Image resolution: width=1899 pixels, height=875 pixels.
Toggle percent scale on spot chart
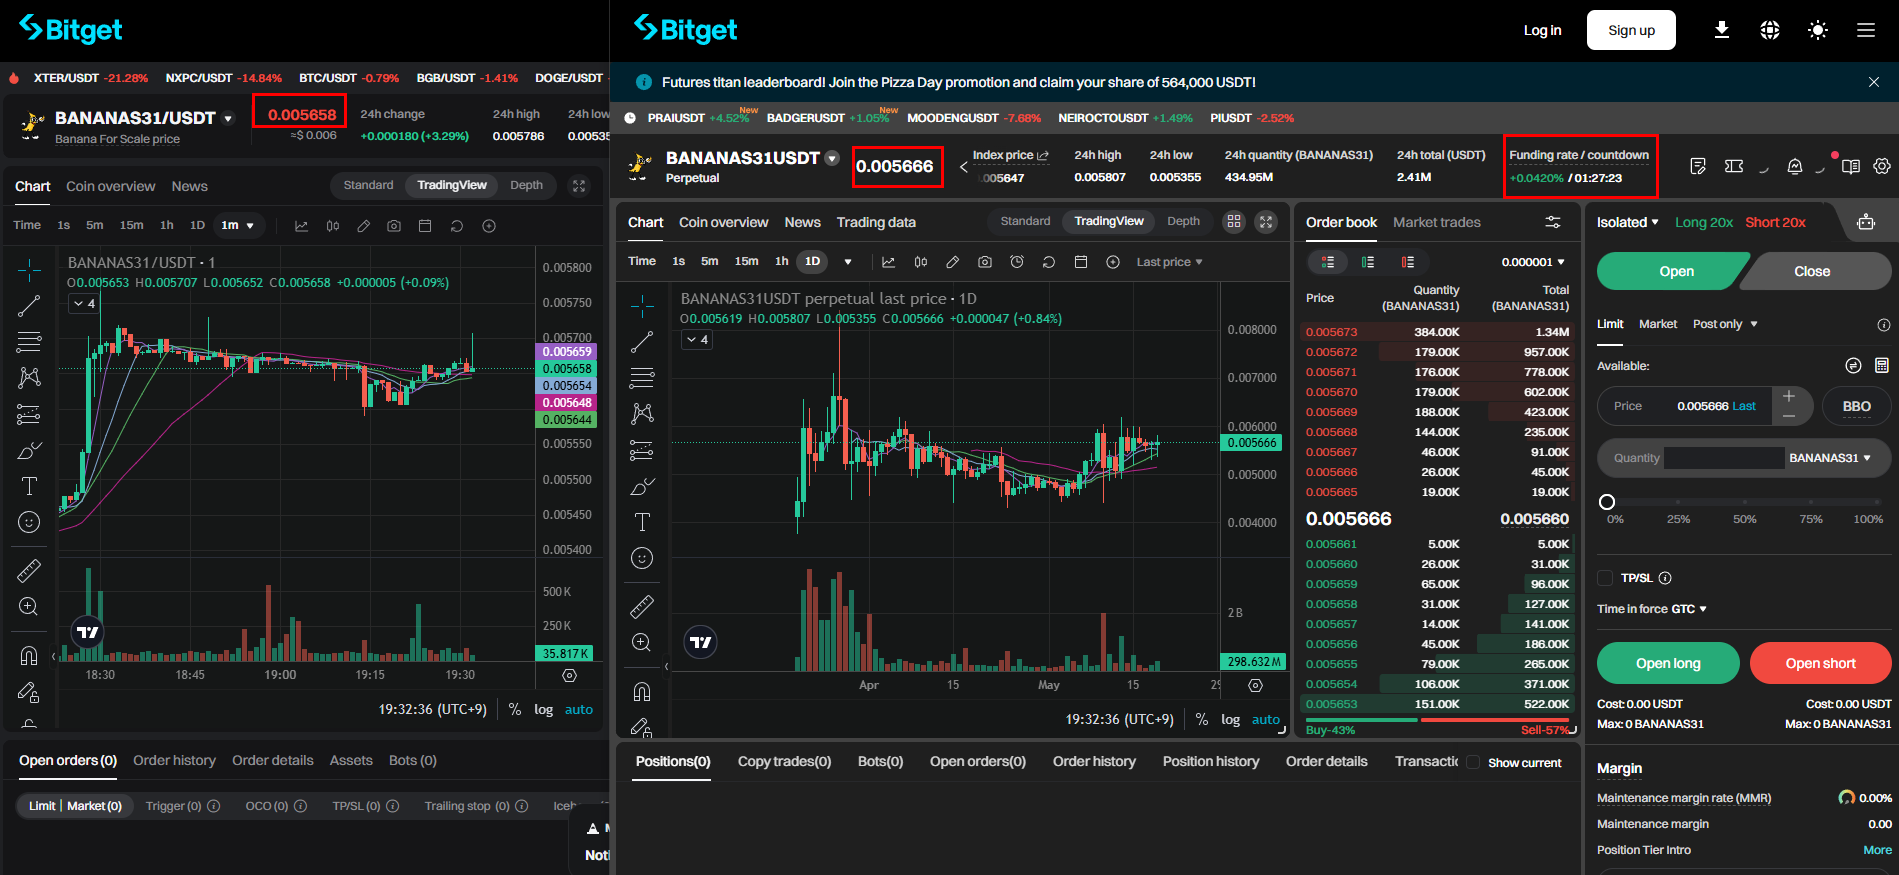coord(515,709)
